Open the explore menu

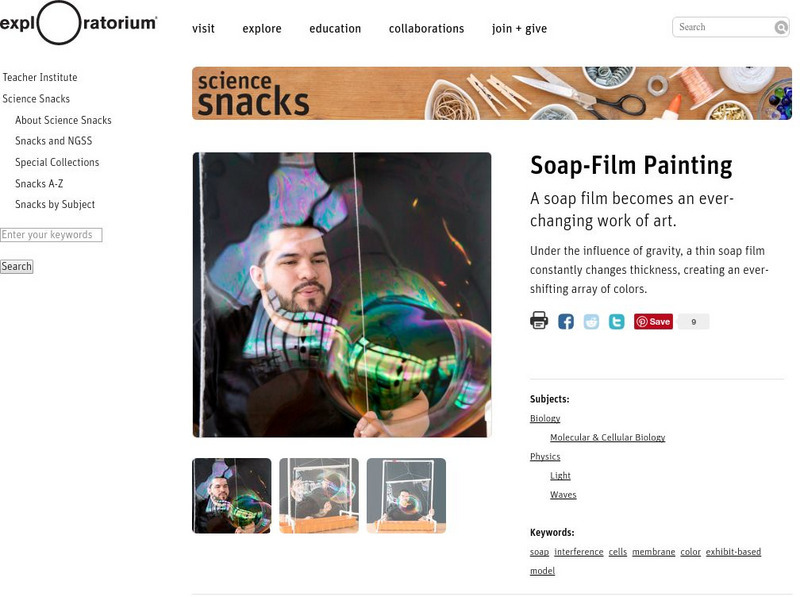[x=262, y=29]
